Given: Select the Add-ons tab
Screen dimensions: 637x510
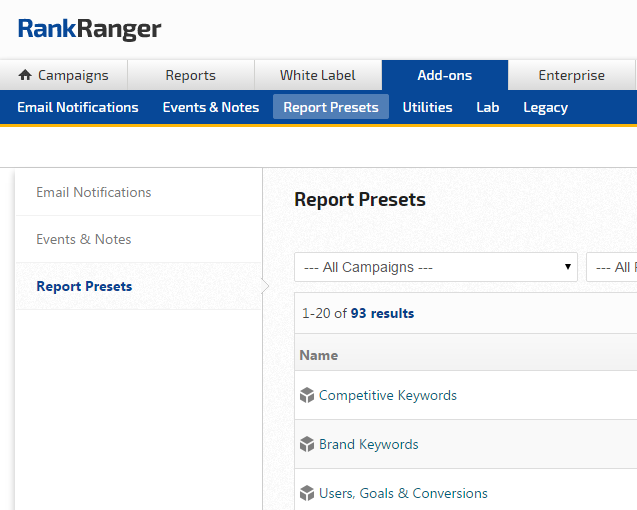Looking at the screenshot, I should point(444,75).
